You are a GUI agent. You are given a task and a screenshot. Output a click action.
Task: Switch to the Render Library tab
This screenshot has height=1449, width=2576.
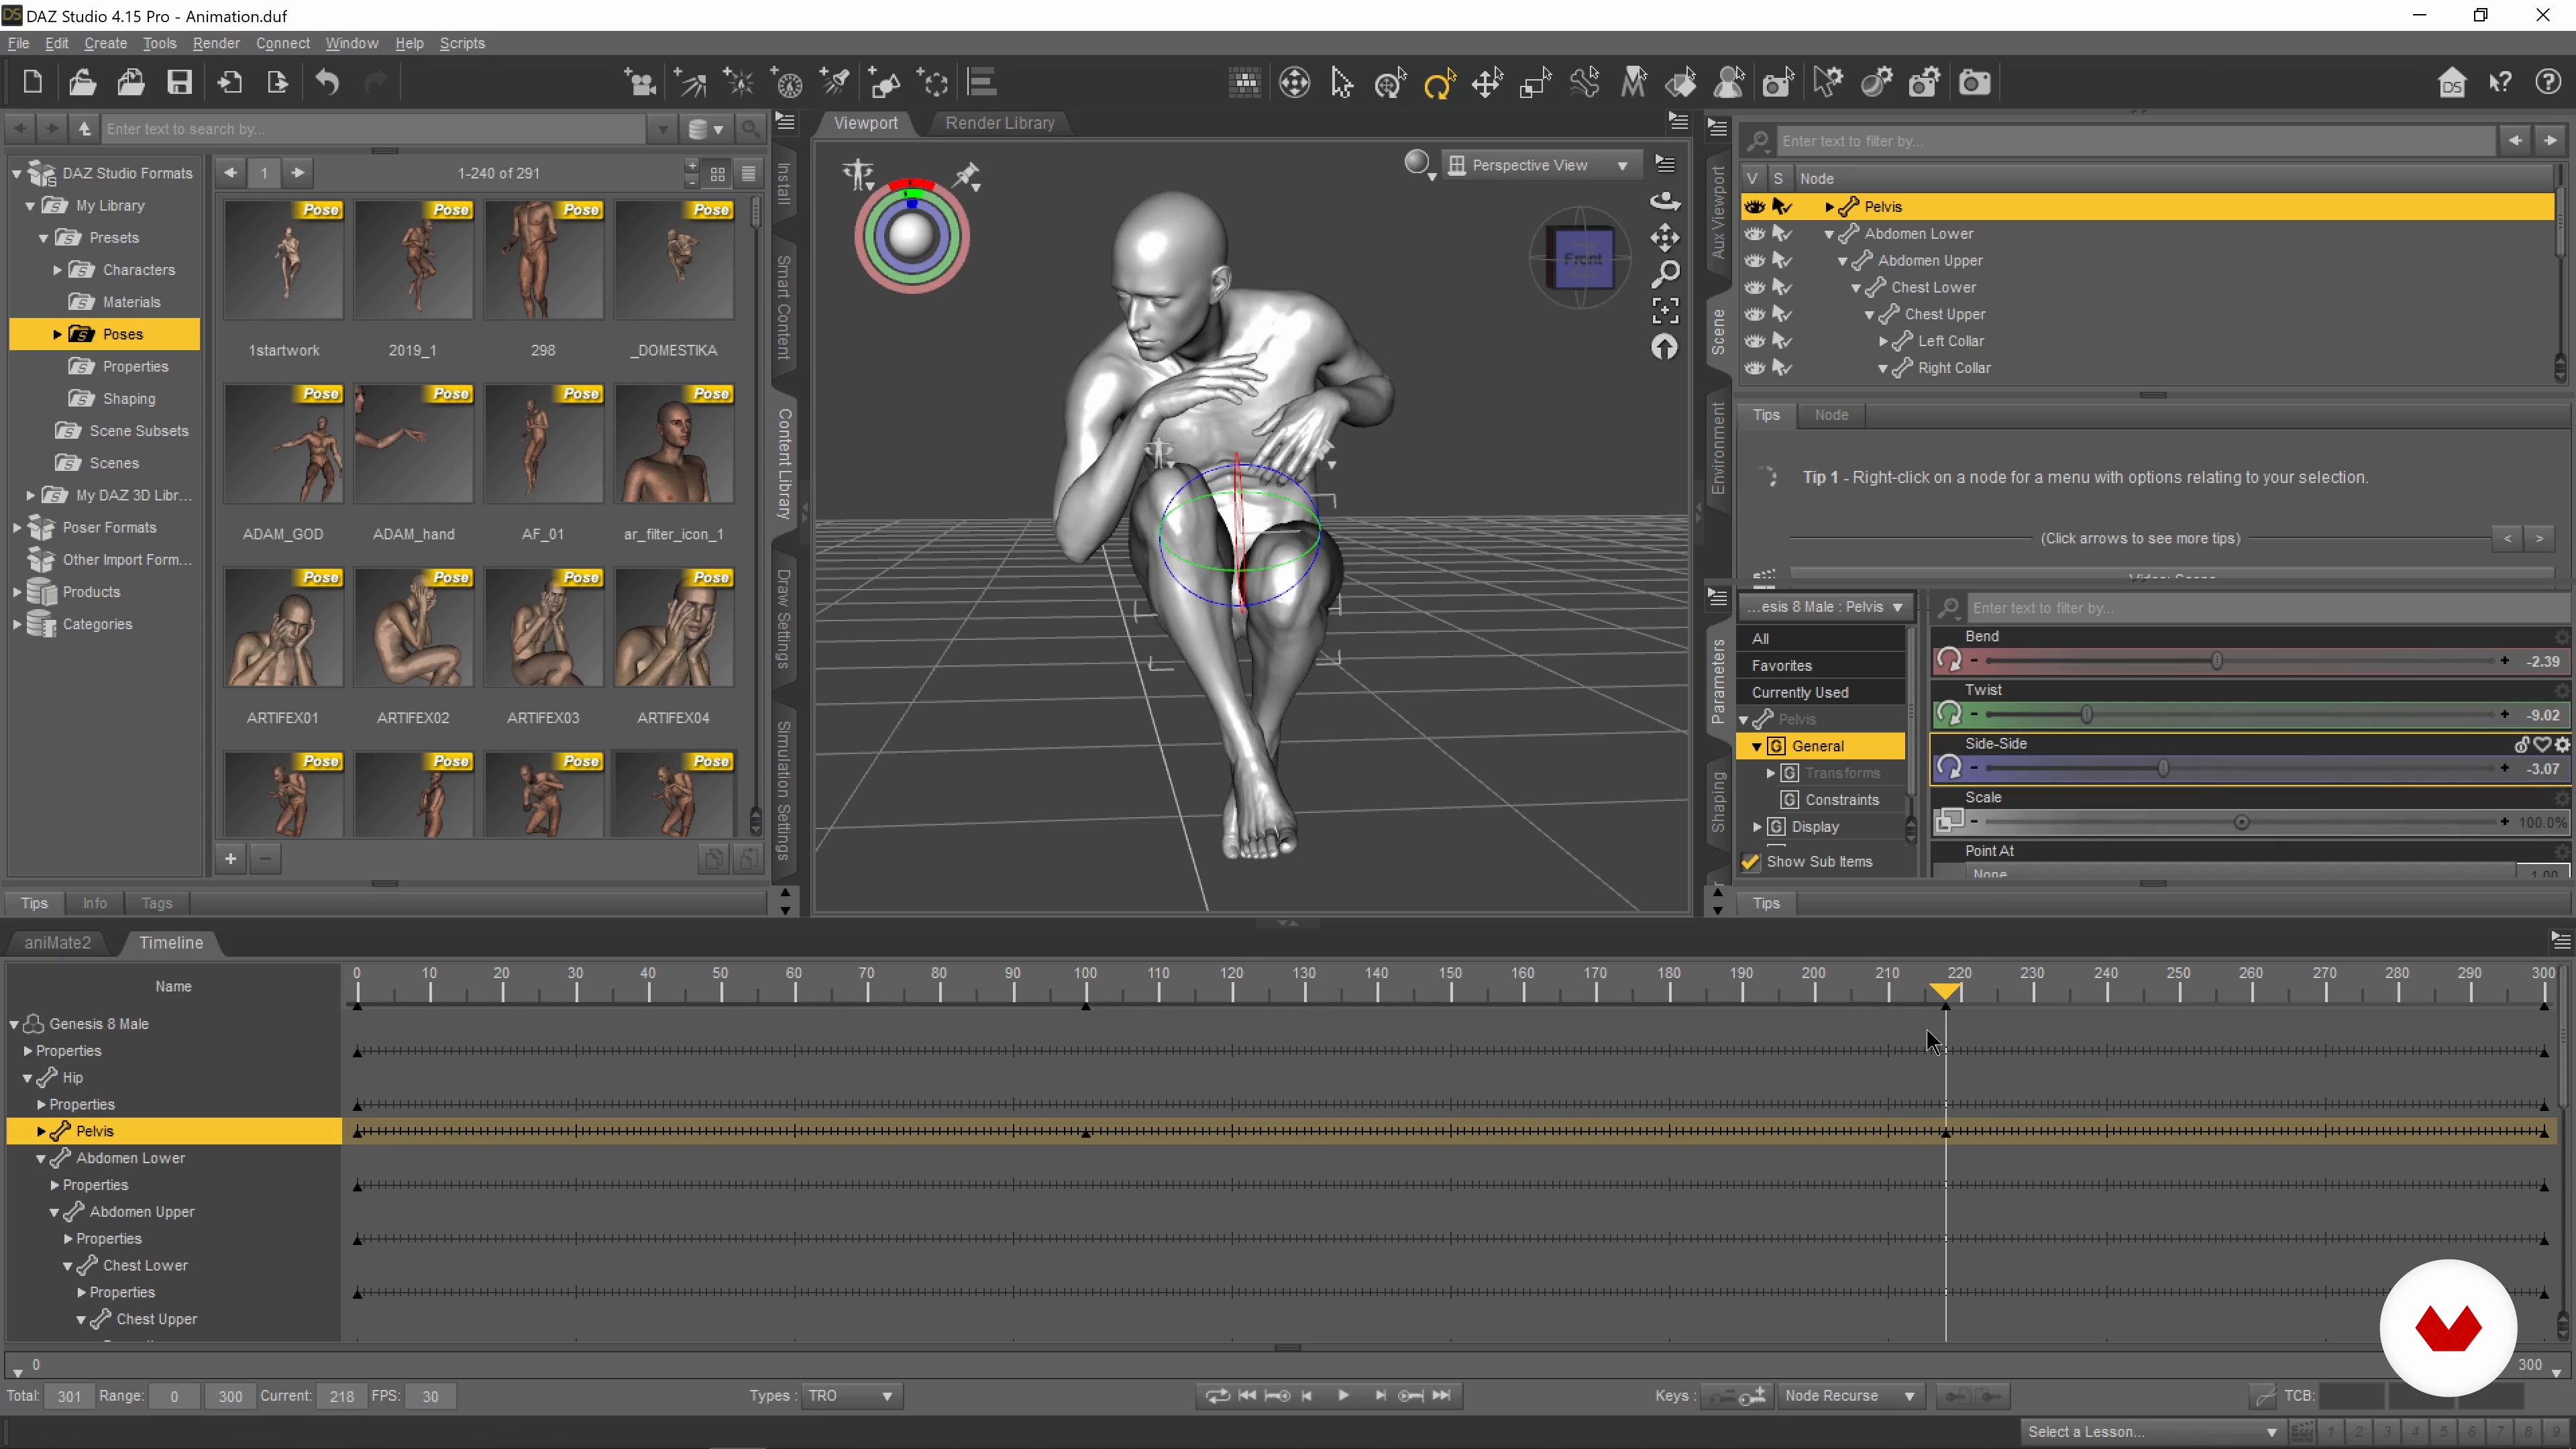1000,123
